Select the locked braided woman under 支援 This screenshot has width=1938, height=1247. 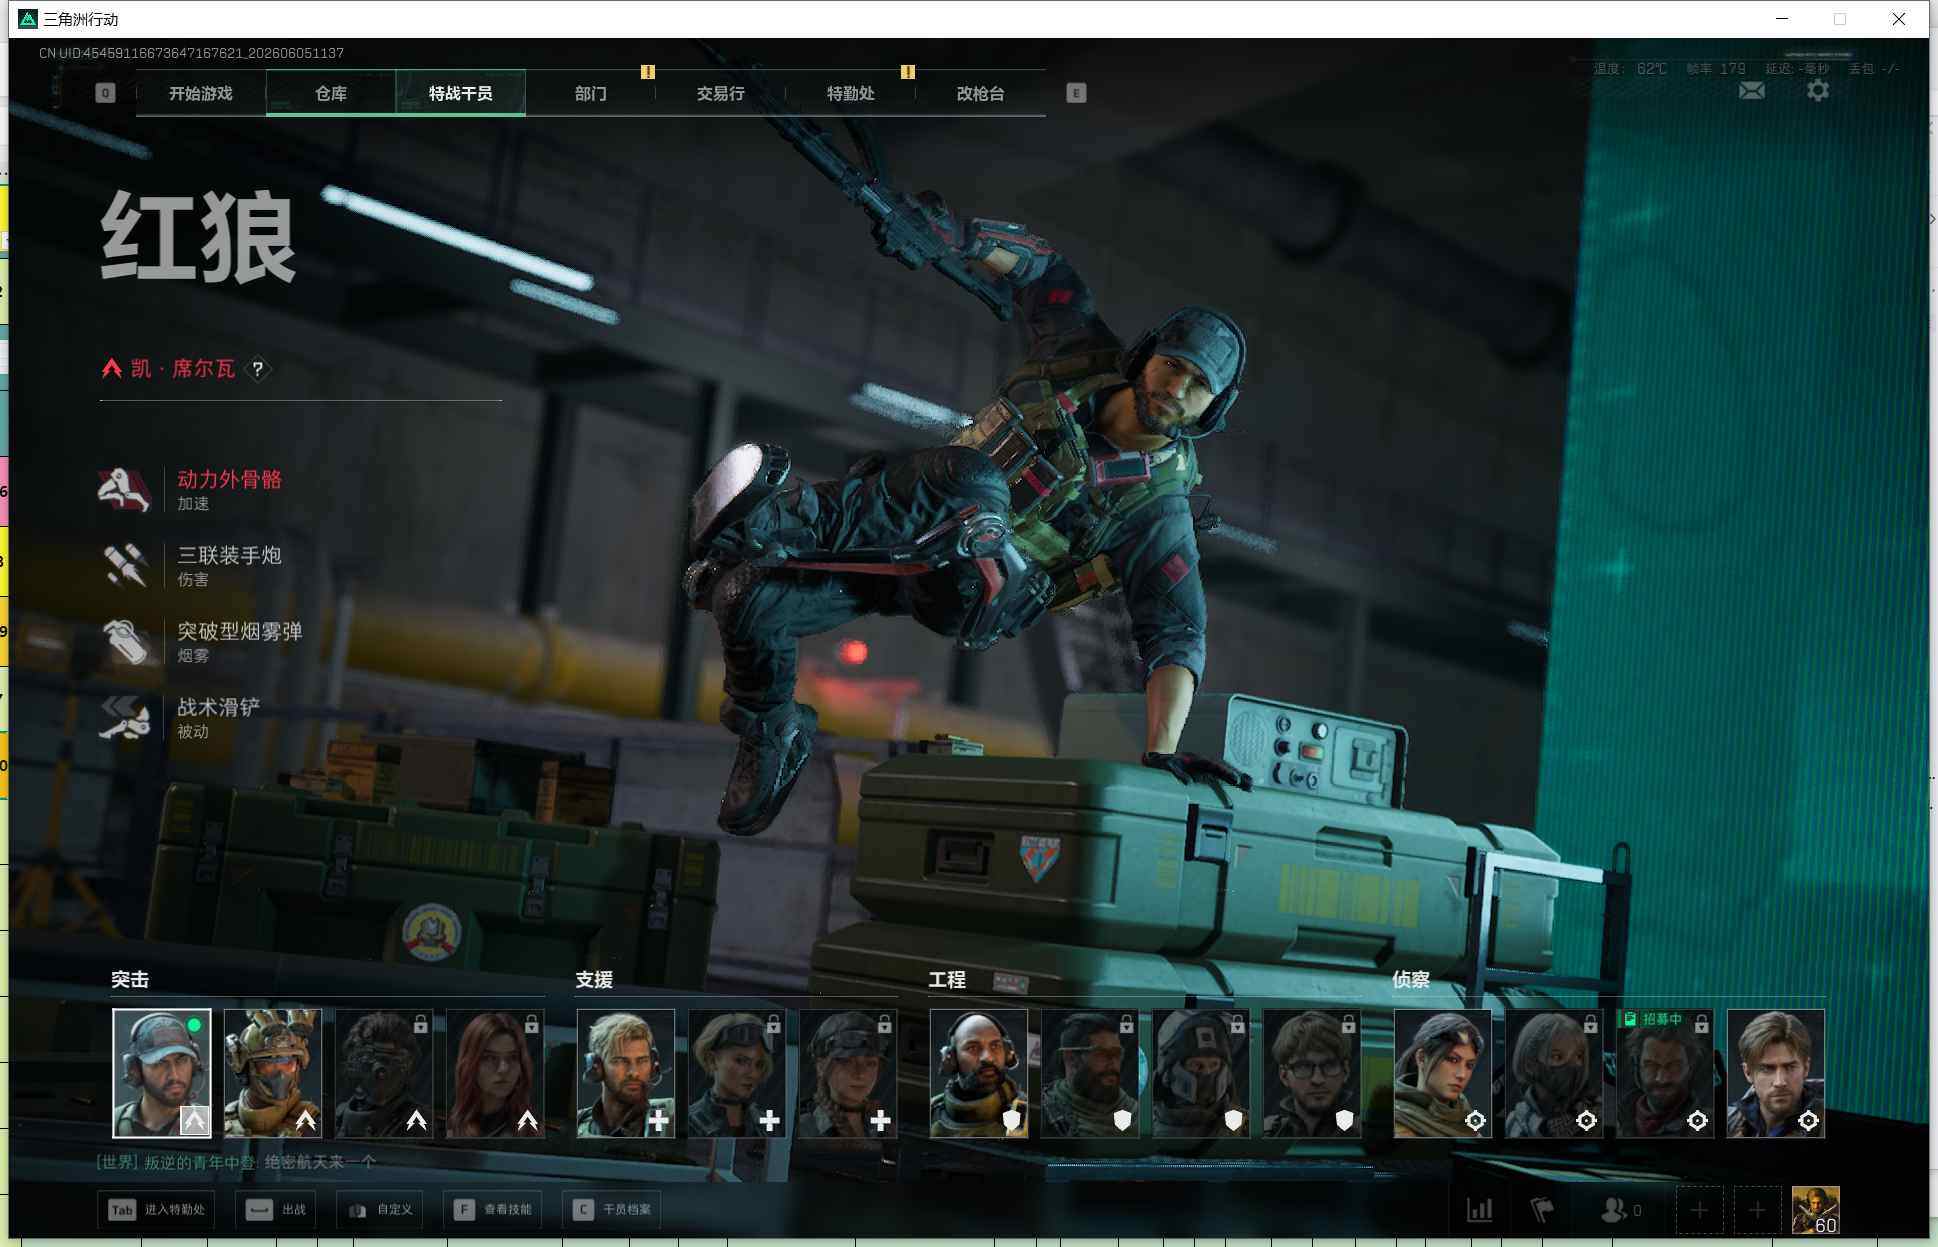[x=848, y=1073]
